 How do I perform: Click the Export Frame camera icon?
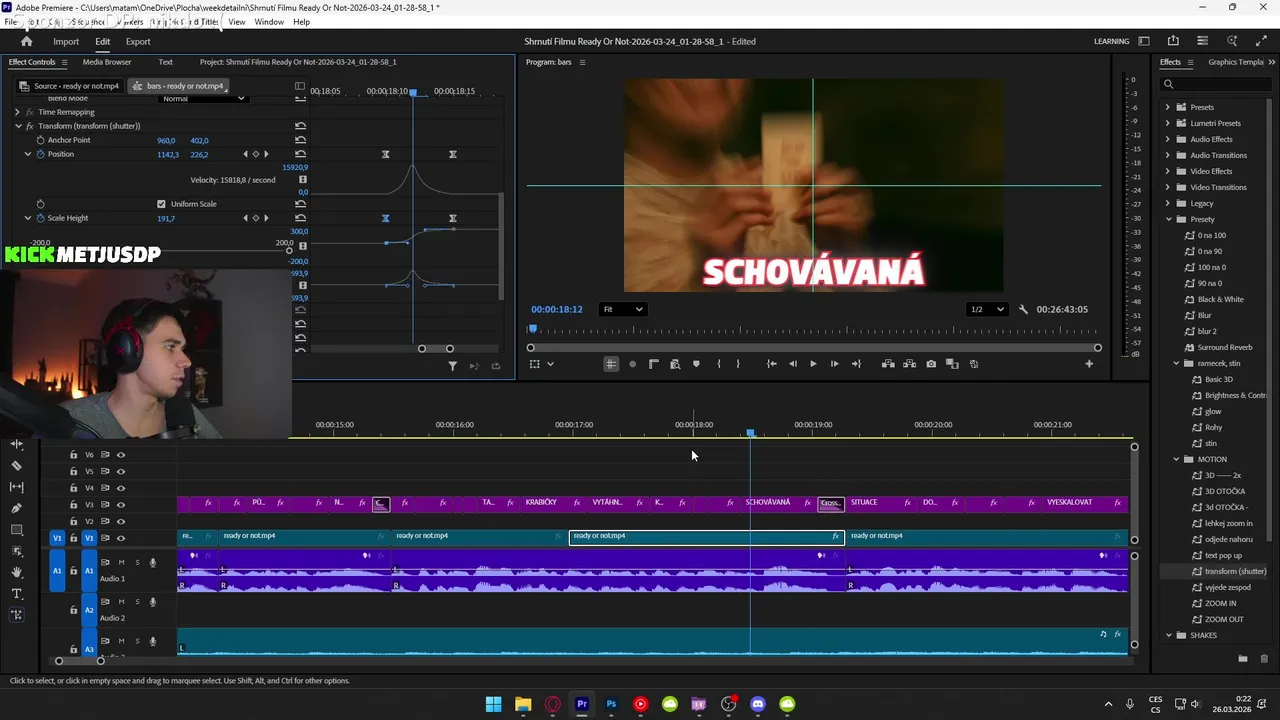tap(931, 364)
